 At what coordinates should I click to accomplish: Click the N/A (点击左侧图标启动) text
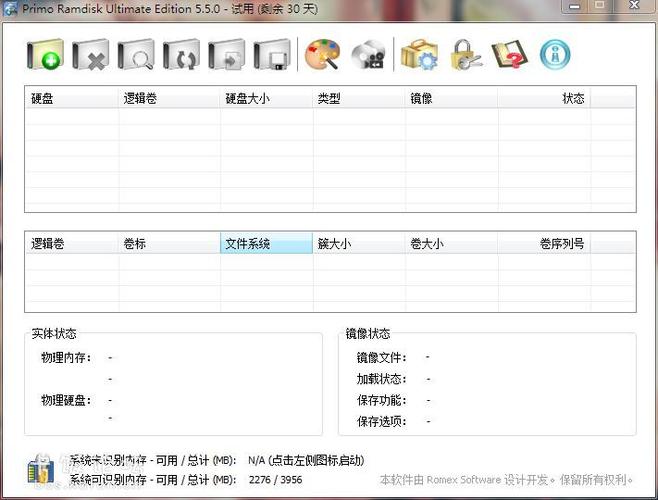306,461
